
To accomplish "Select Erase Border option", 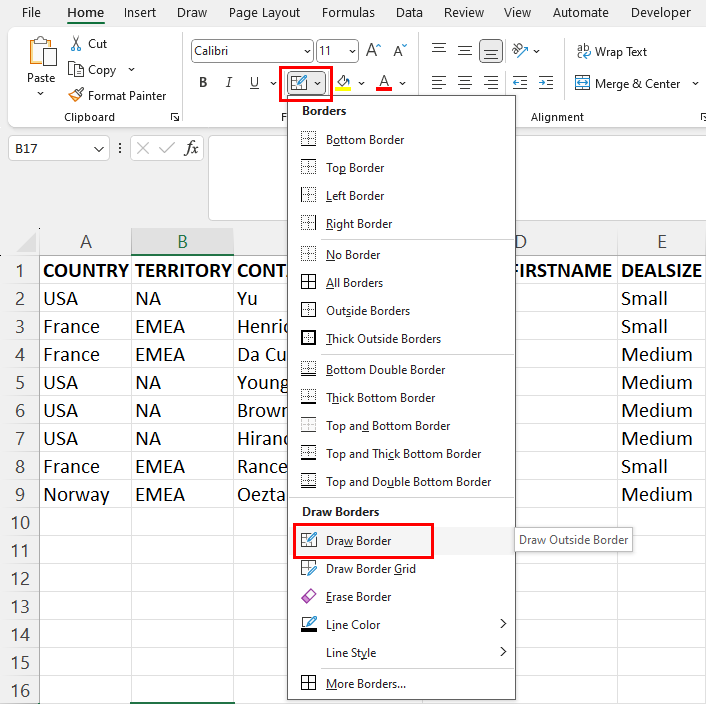I will tap(401, 596).
